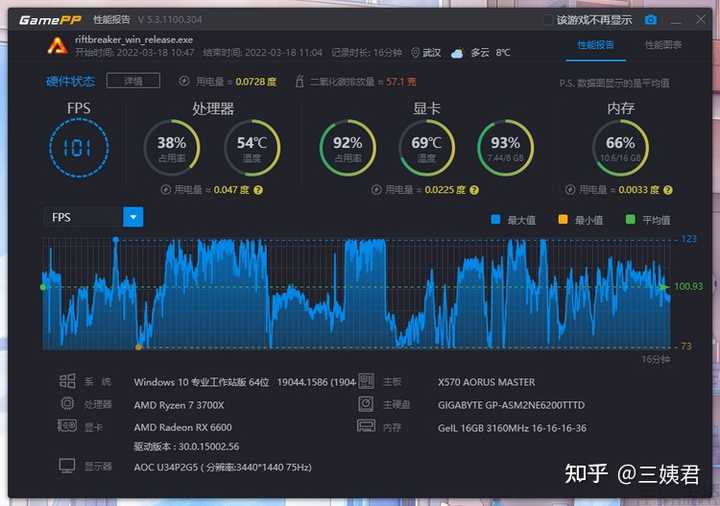Image resolution: width=720 pixels, height=506 pixels.
Task: Click the help icon beside 0.047 度
Action: point(259,190)
